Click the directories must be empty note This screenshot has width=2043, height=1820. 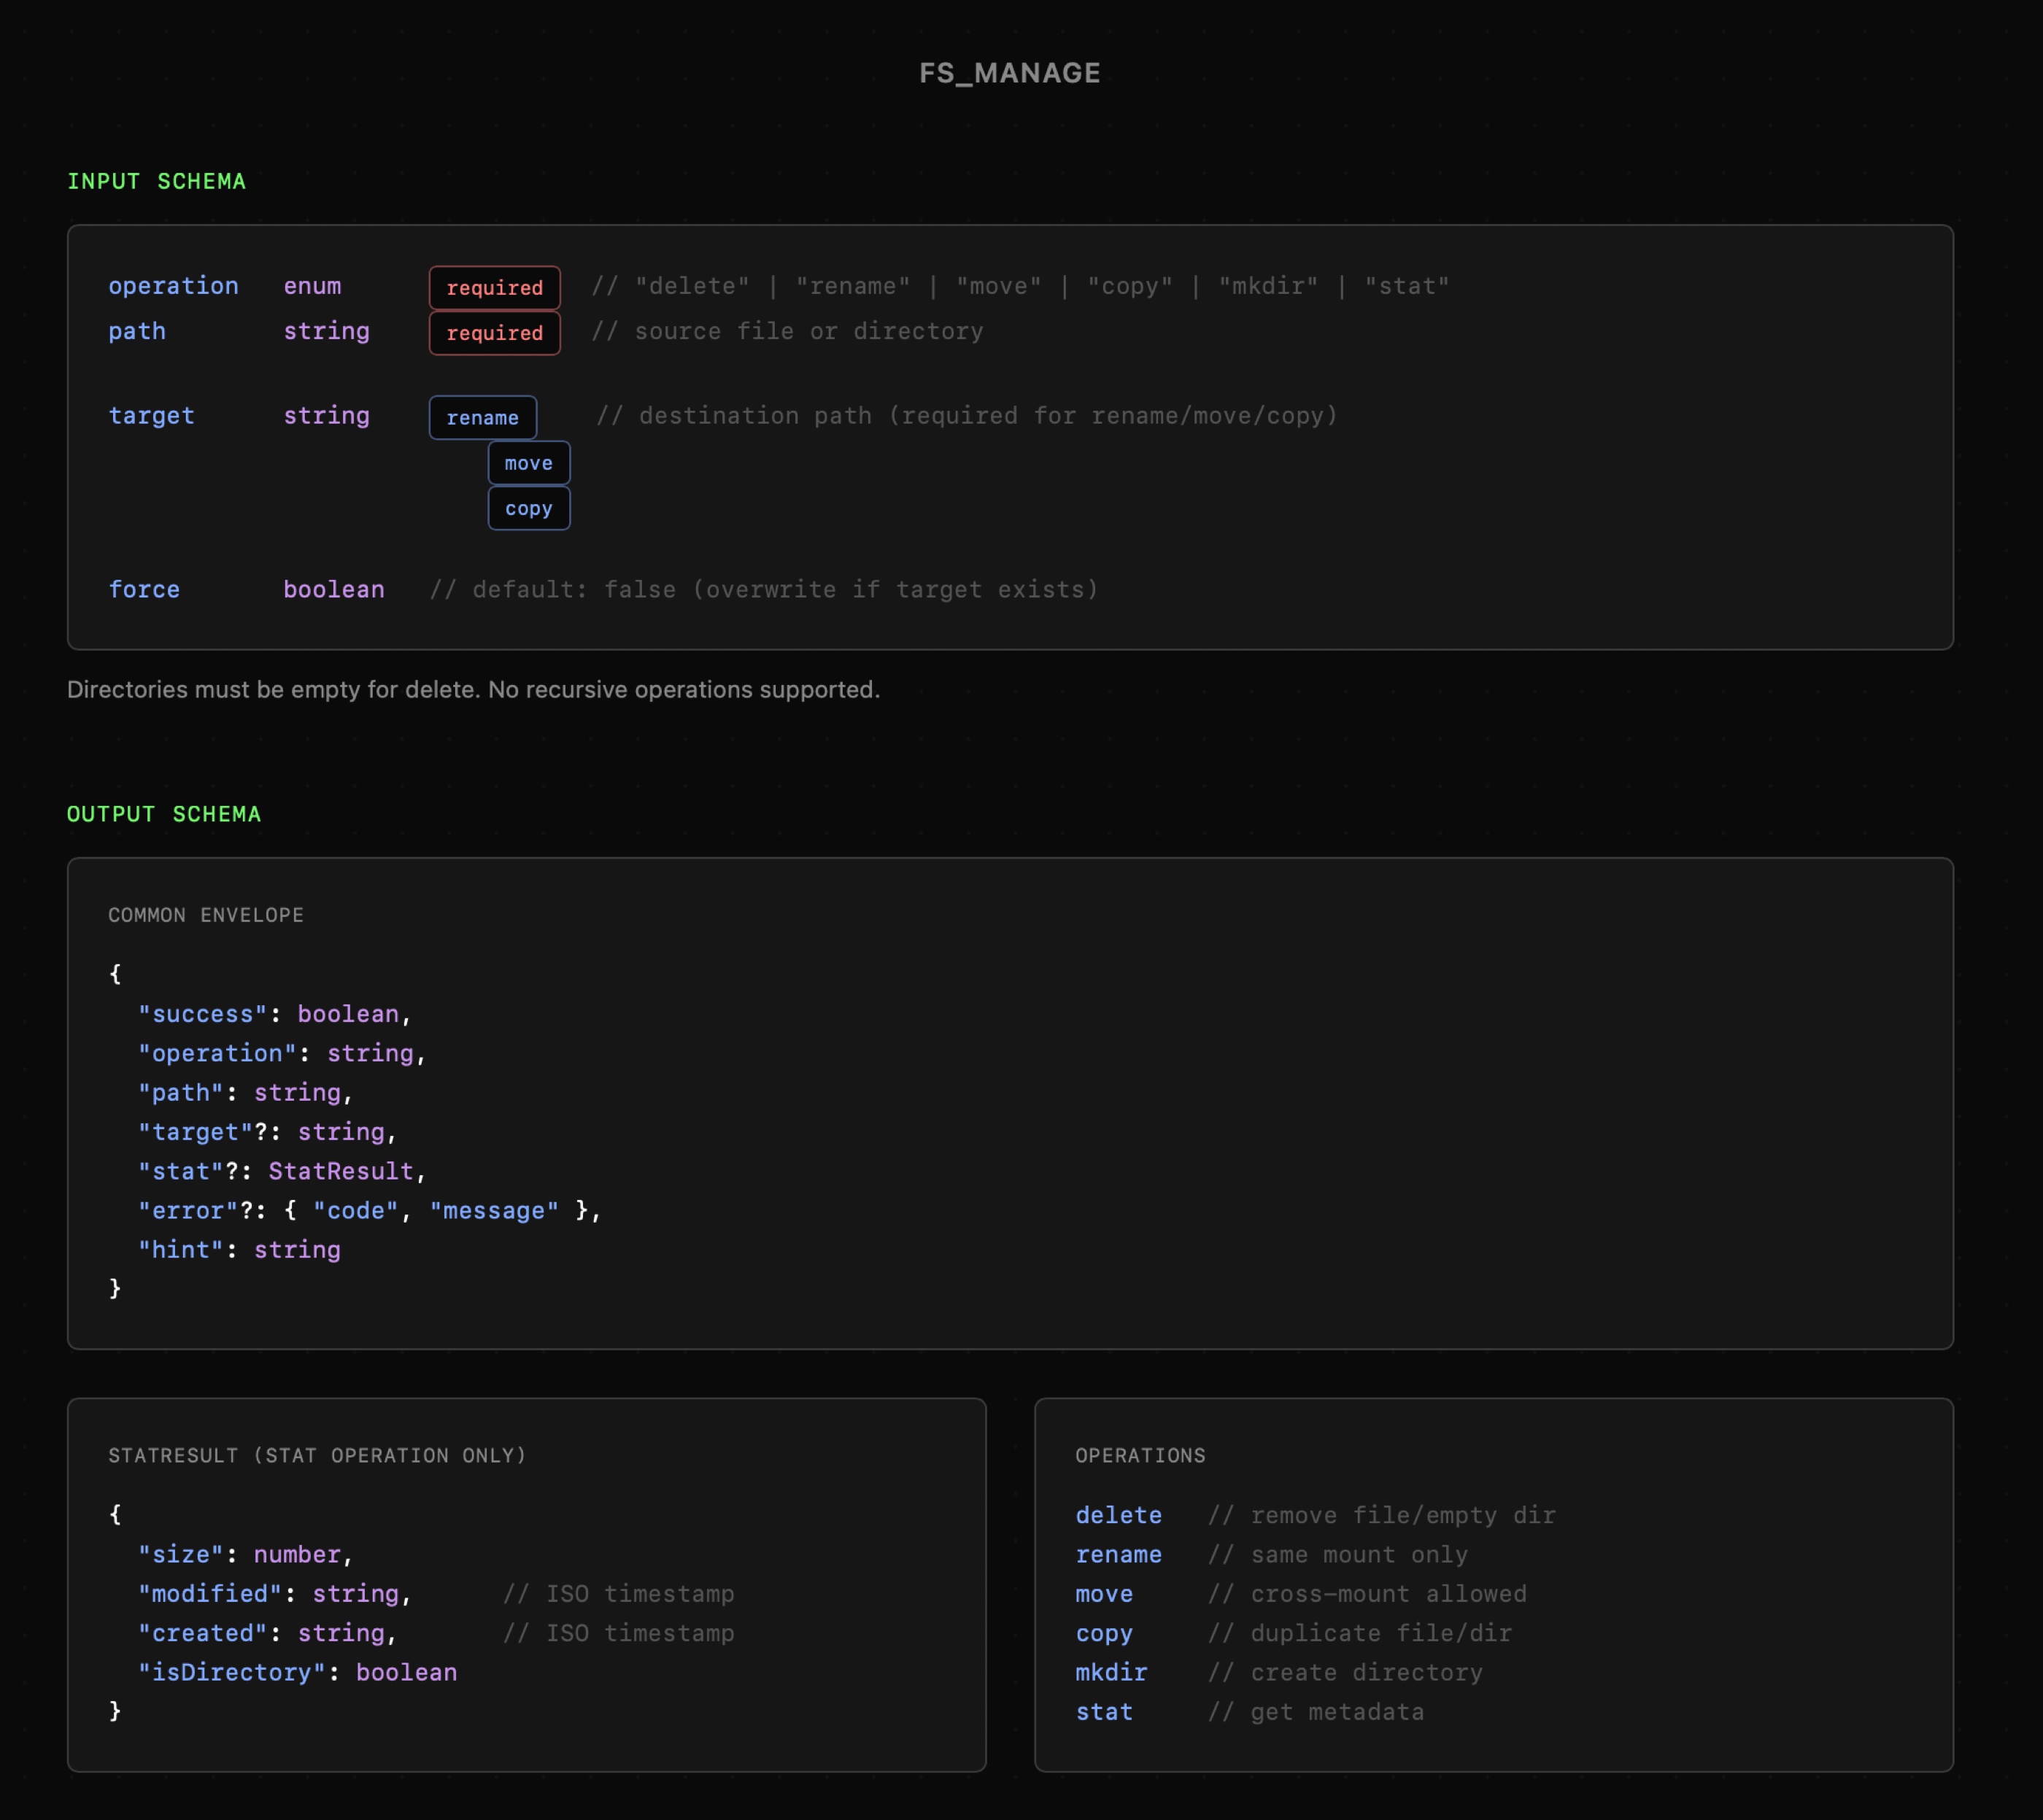tap(473, 690)
